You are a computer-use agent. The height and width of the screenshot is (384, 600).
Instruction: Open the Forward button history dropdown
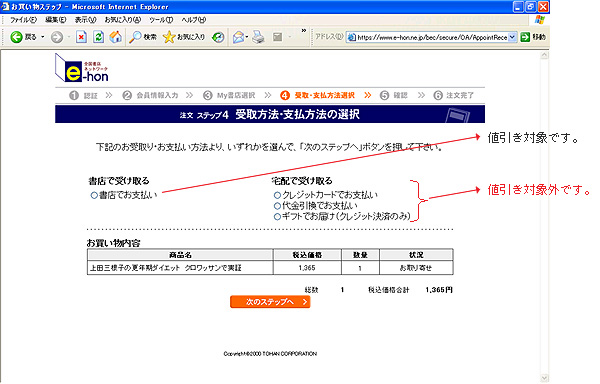click(69, 37)
